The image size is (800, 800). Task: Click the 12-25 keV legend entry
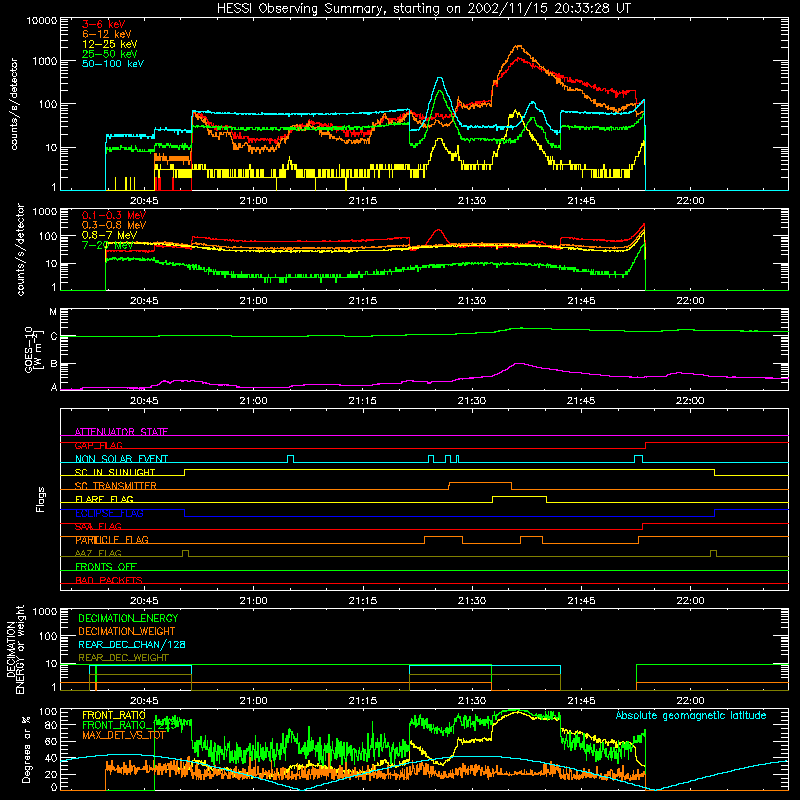110,44
